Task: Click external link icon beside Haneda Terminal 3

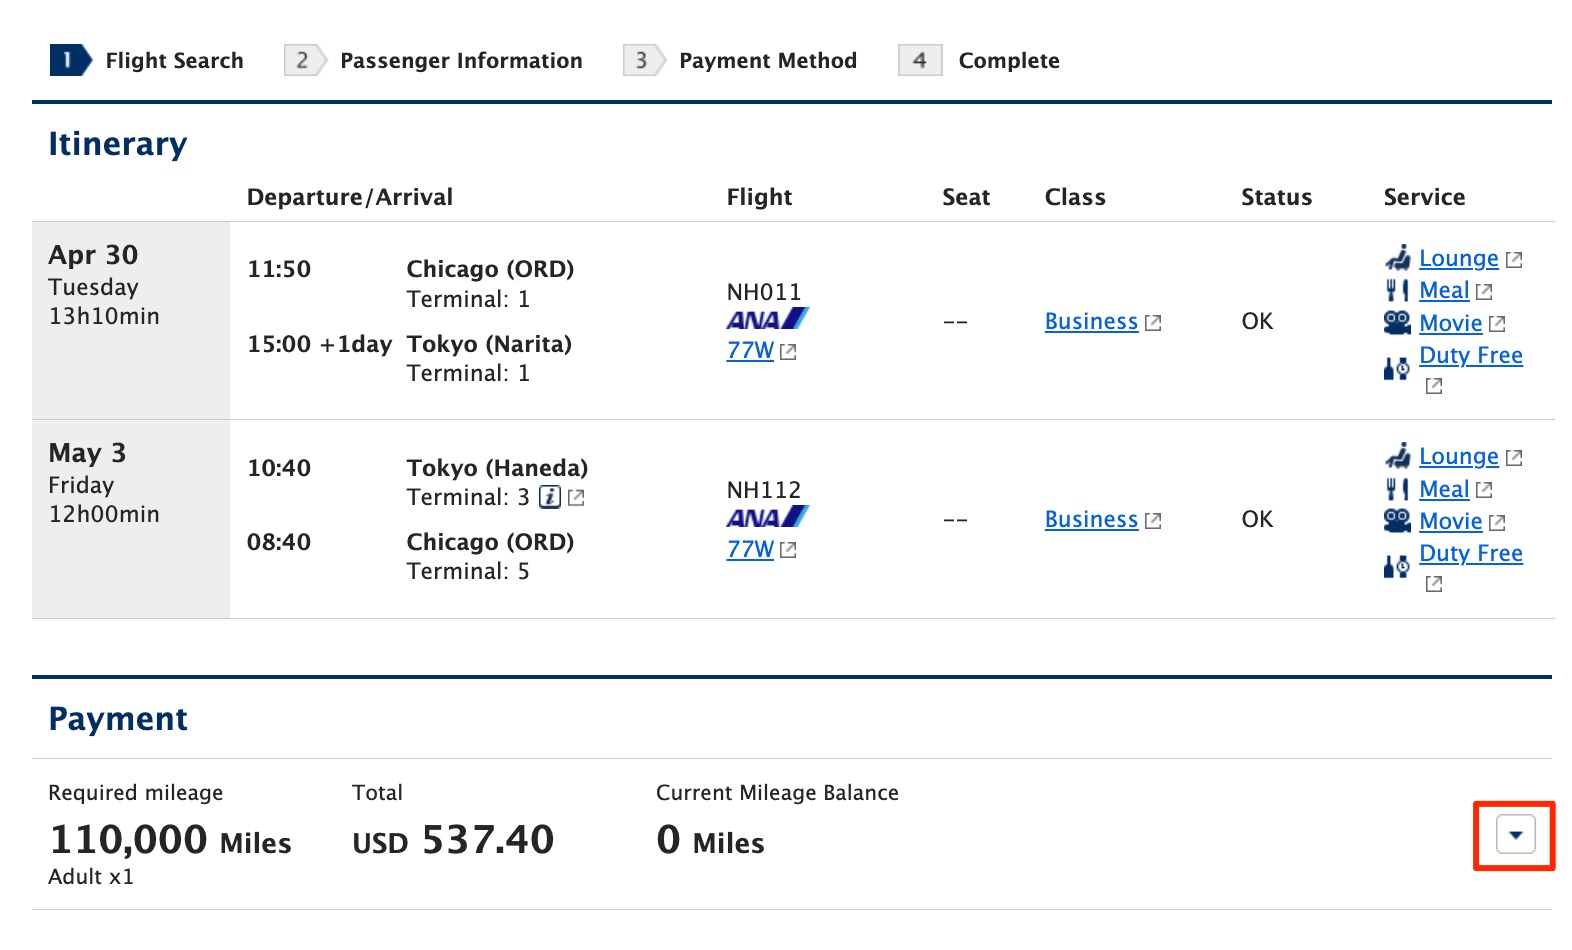Action: 576,497
